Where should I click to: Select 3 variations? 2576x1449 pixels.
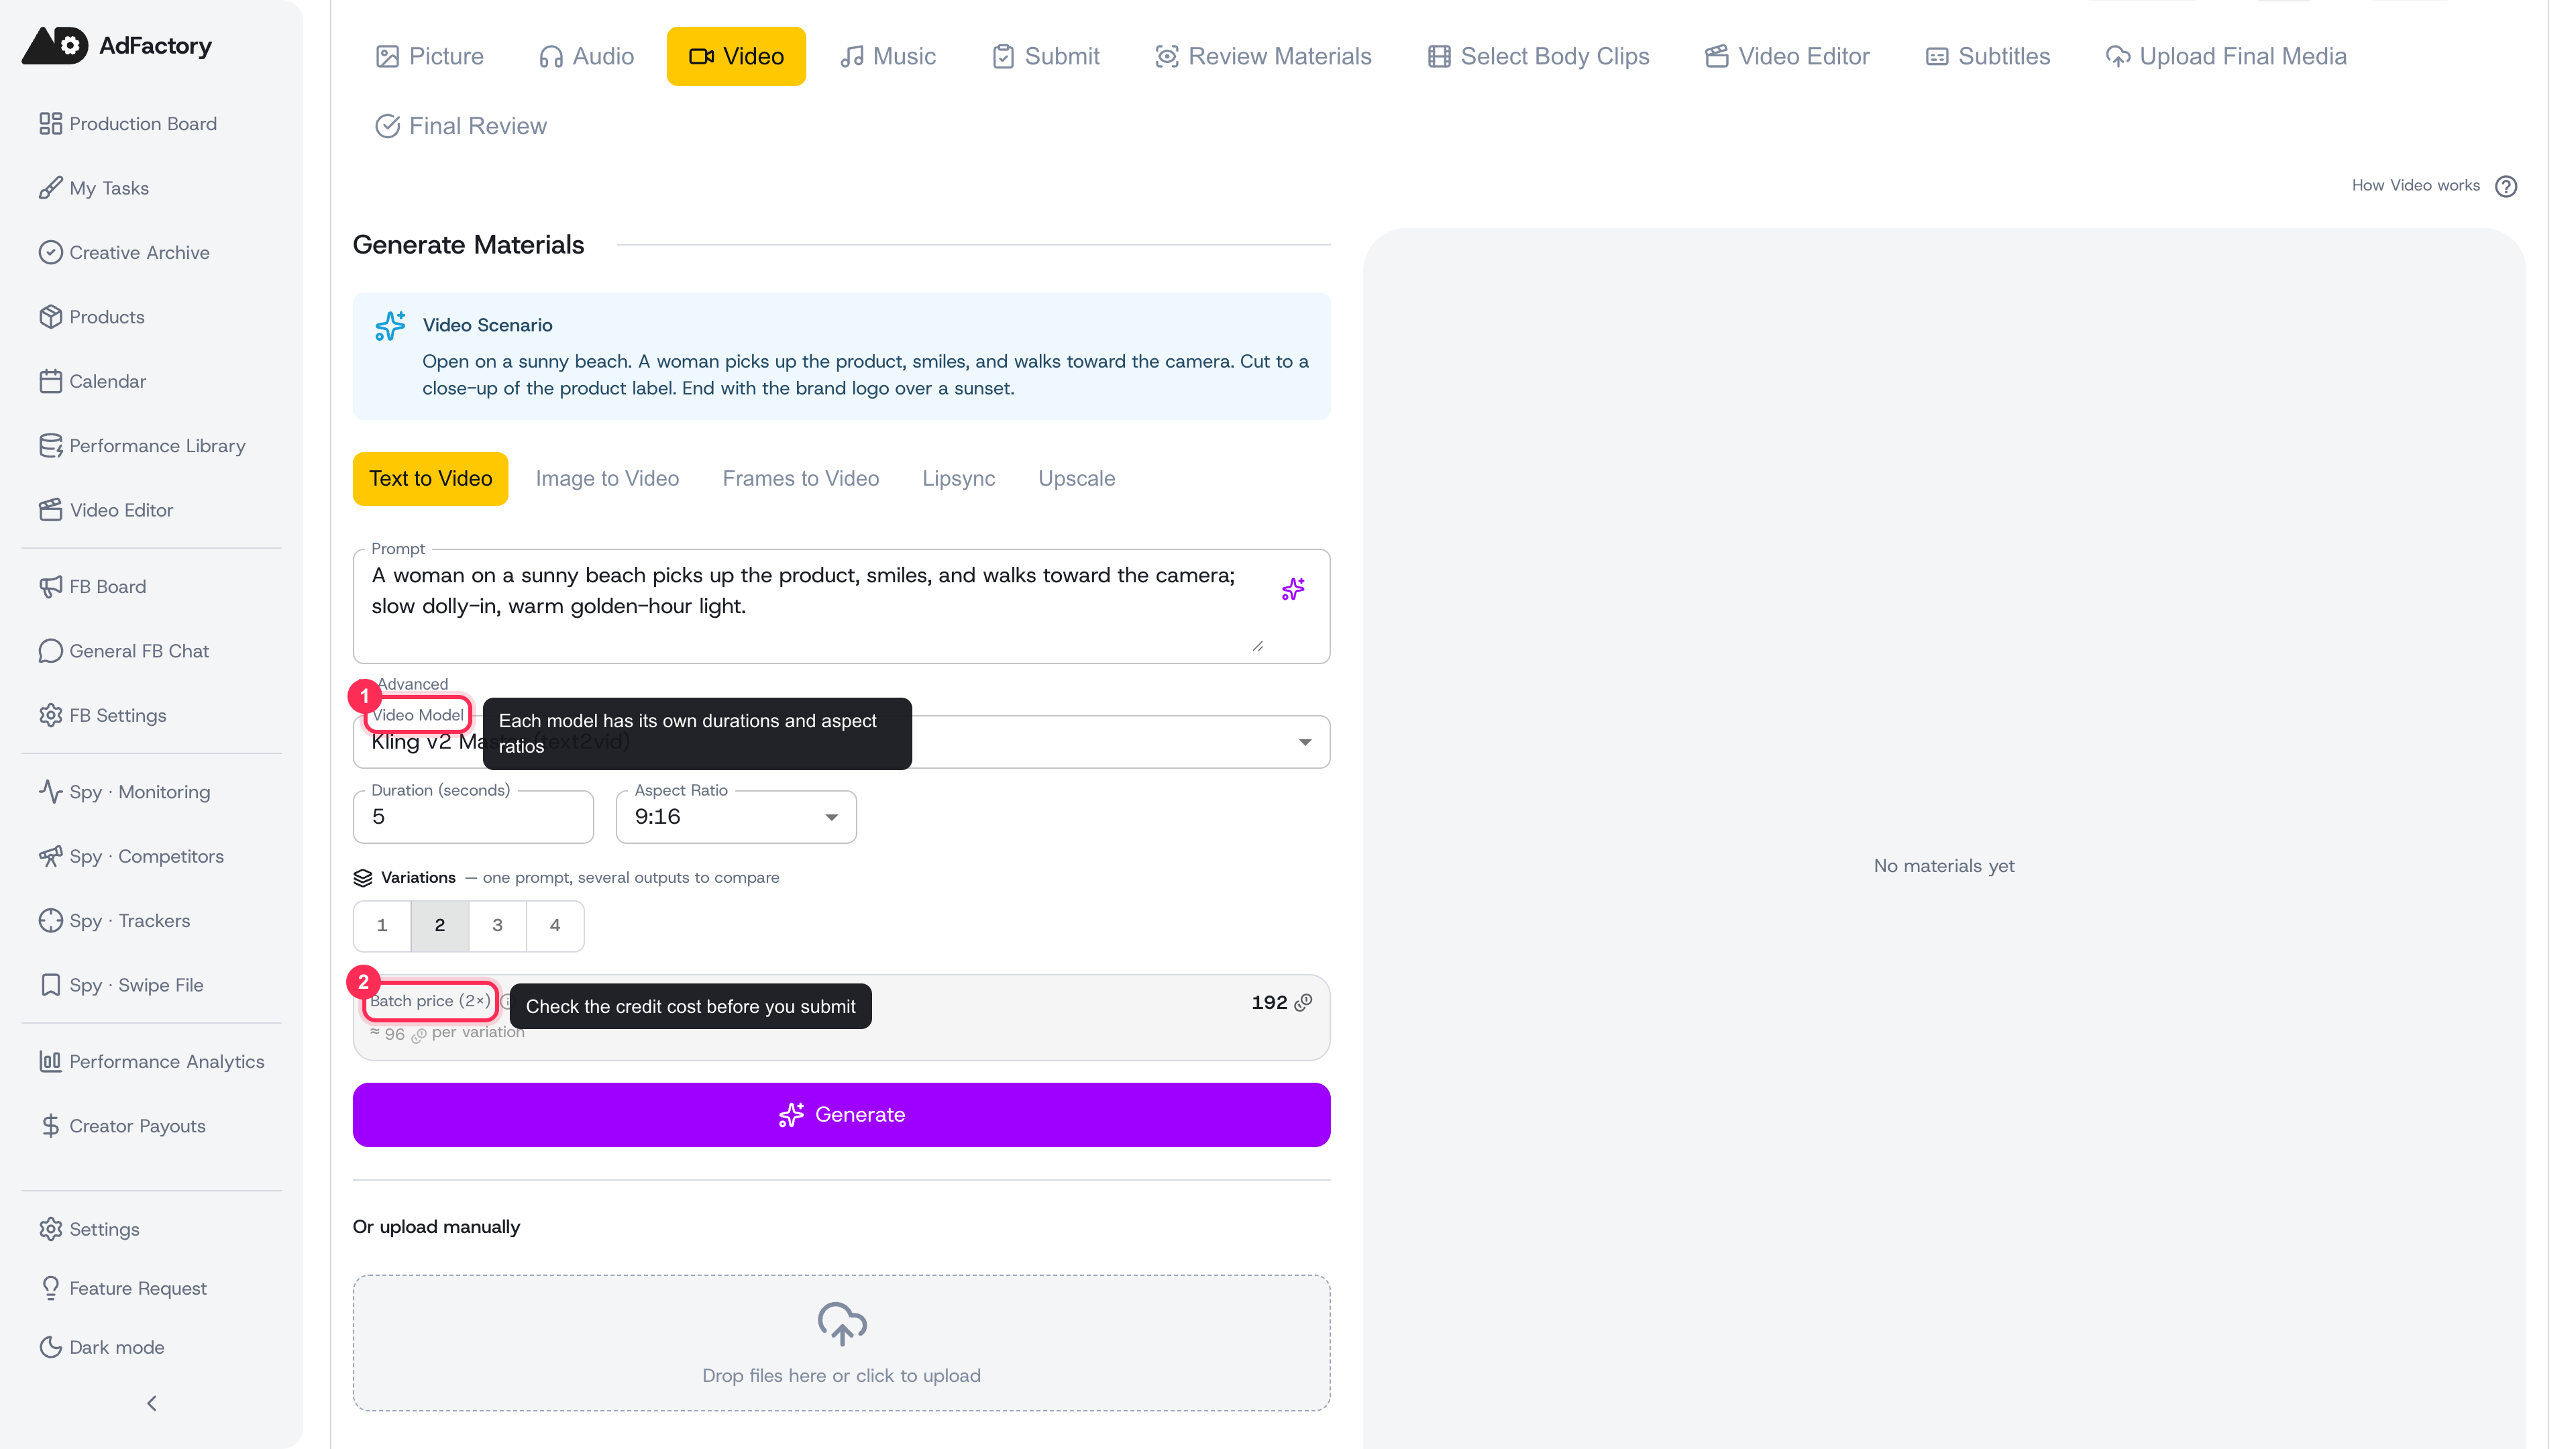pos(497,925)
